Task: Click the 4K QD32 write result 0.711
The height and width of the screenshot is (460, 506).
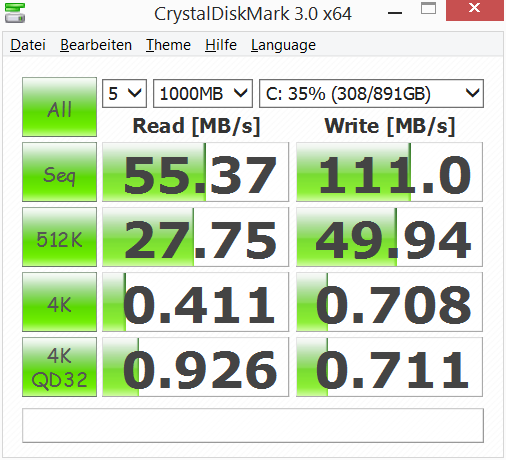Action: [389, 367]
